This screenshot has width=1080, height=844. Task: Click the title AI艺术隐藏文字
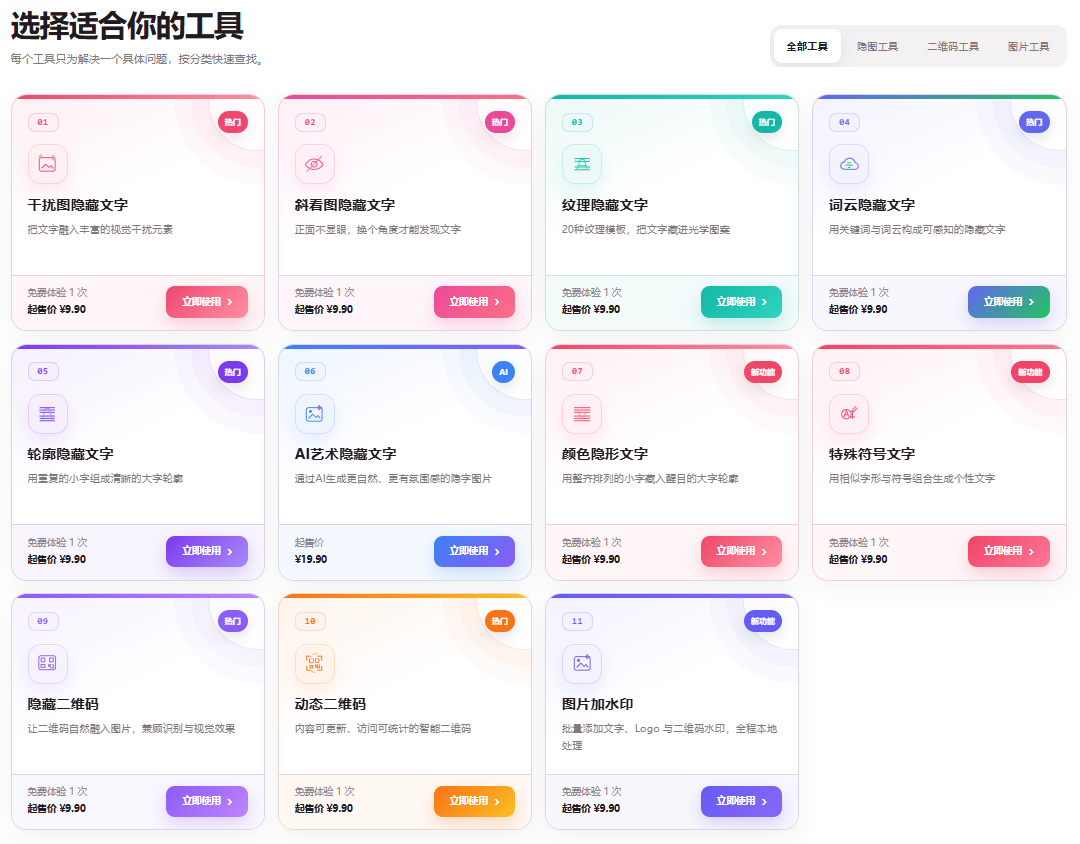click(x=346, y=454)
